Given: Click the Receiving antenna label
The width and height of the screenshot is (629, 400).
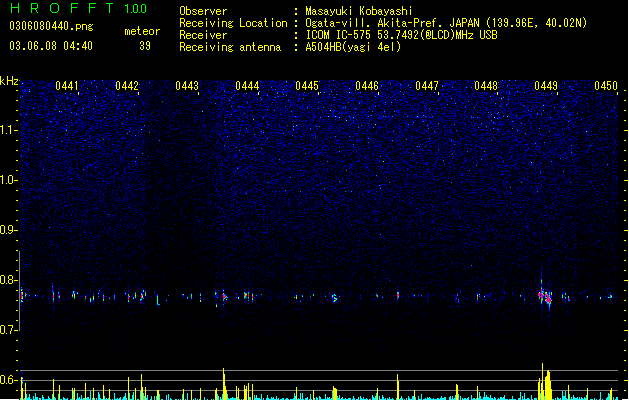Looking at the screenshot, I should point(230,47).
